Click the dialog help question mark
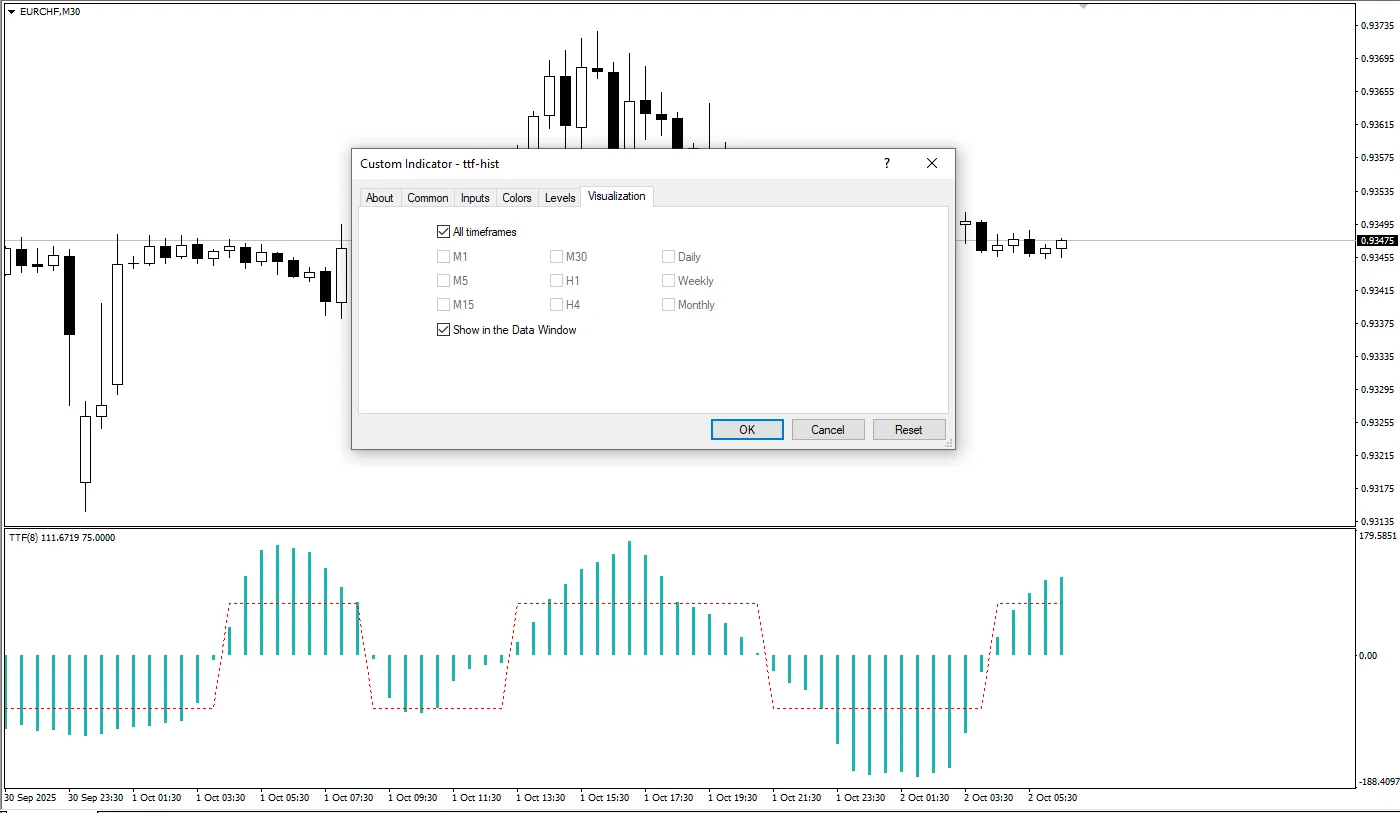This screenshot has width=1400, height=813. 886,163
